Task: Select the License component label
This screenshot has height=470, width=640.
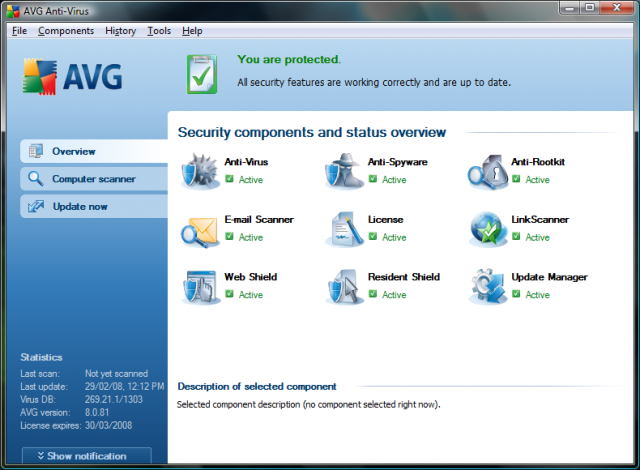Action: tap(385, 219)
